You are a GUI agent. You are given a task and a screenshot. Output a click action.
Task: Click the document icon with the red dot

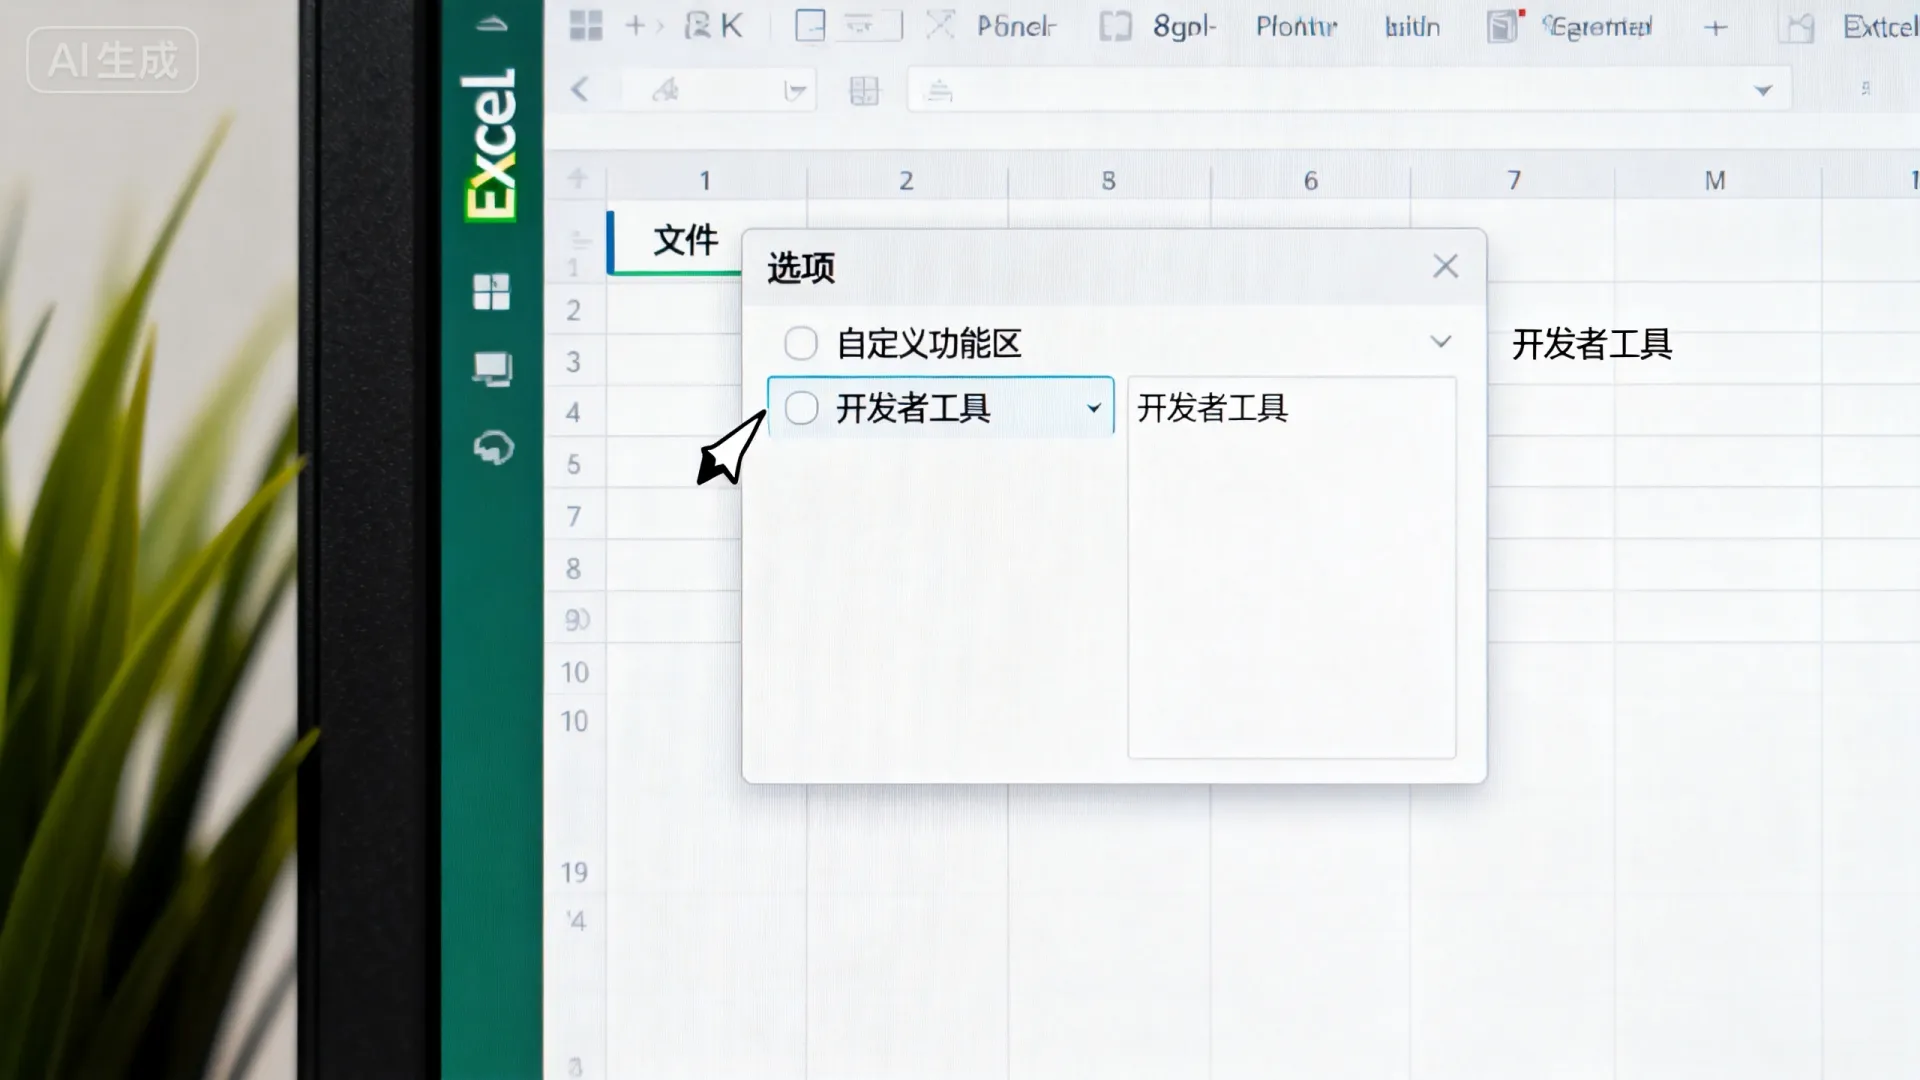click(x=1504, y=26)
